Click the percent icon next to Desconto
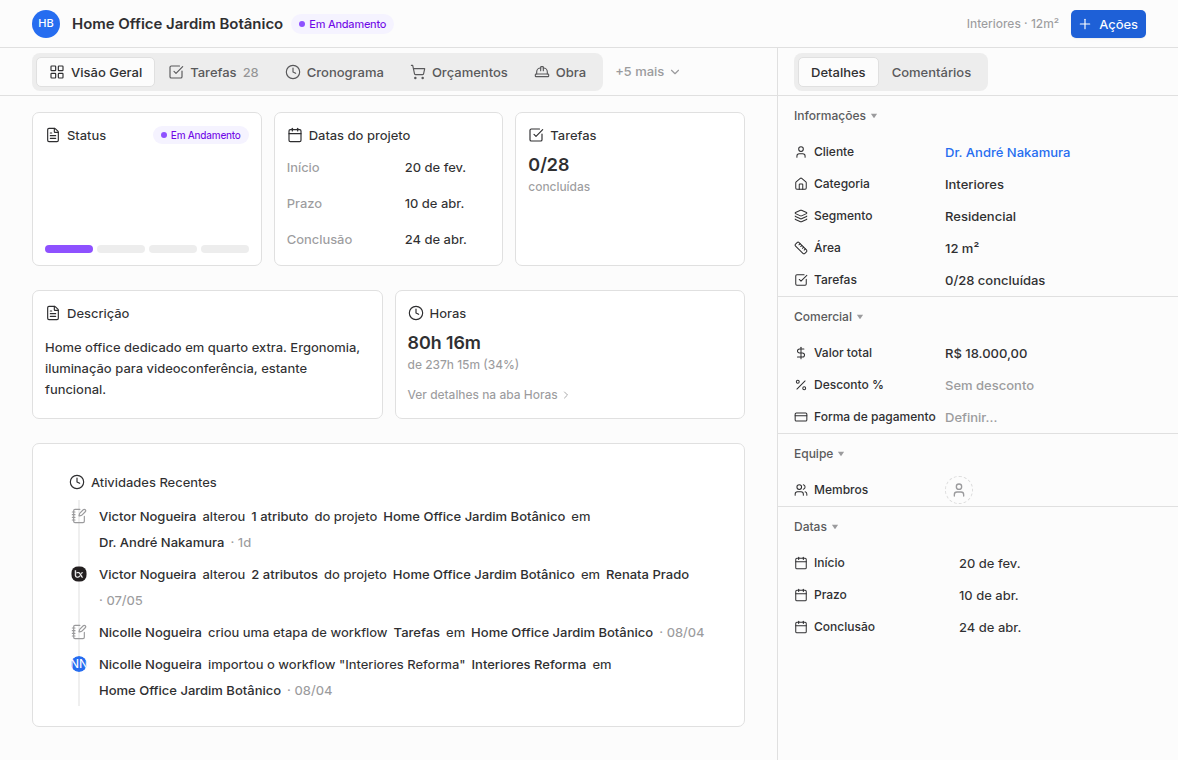The height and width of the screenshot is (760, 1178). tap(801, 385)
